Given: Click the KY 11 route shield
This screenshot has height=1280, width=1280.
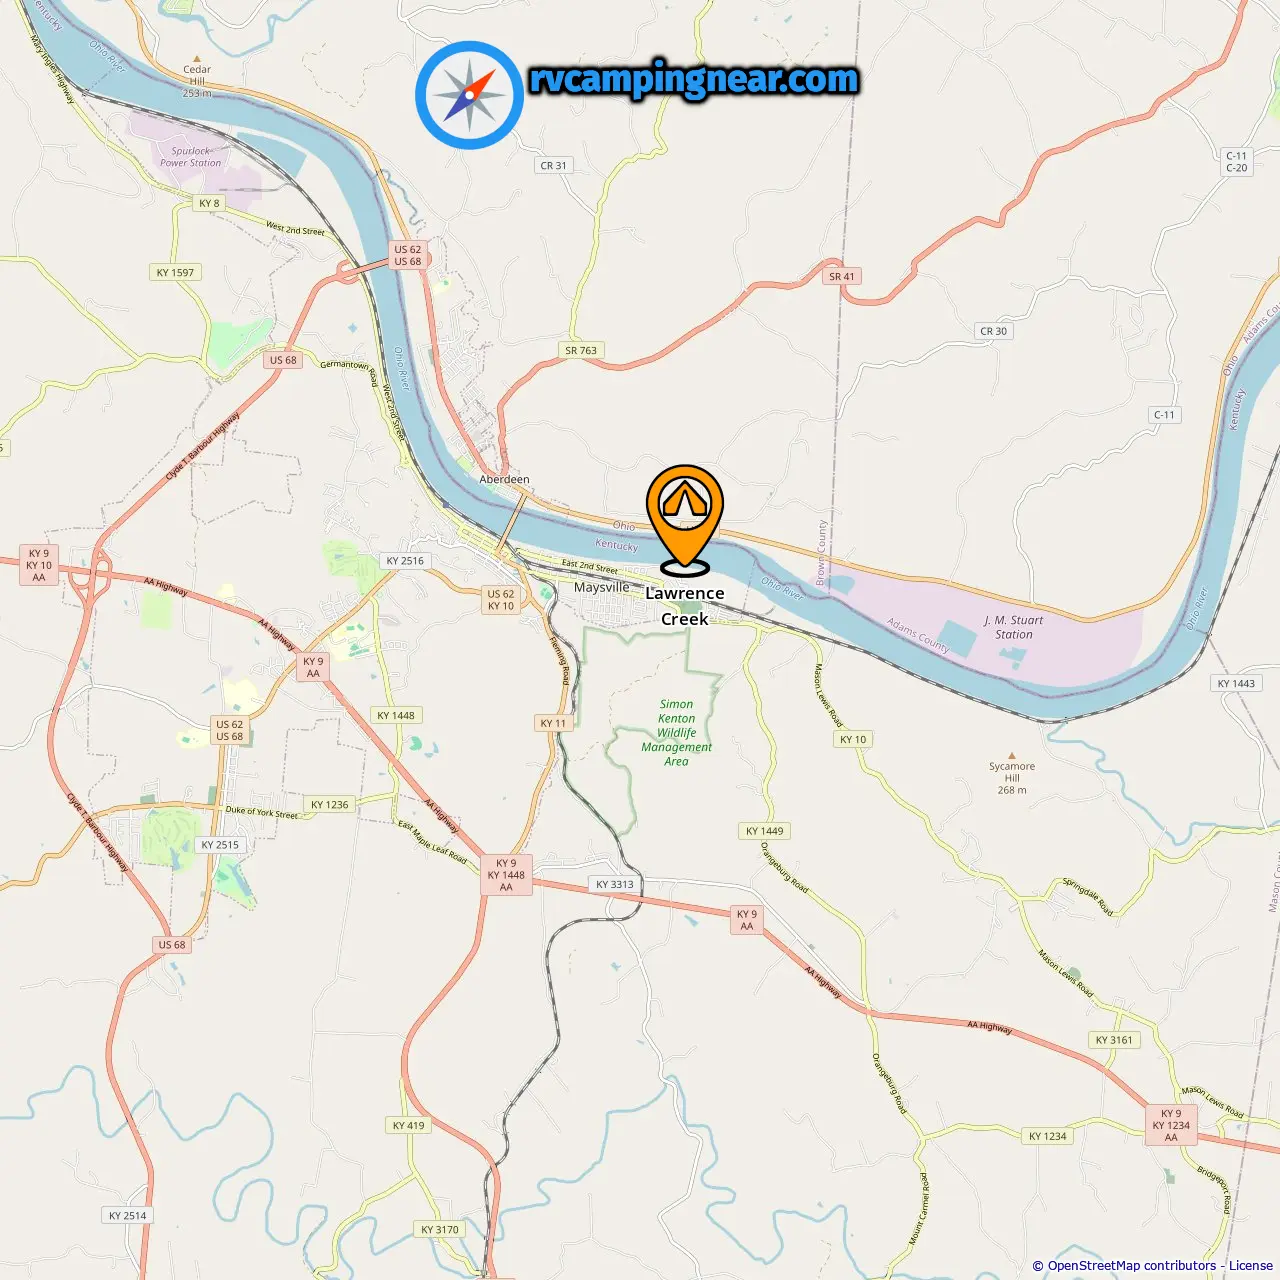Looking at the screenshot, I should pyautogui.click(x=553, y=723).
